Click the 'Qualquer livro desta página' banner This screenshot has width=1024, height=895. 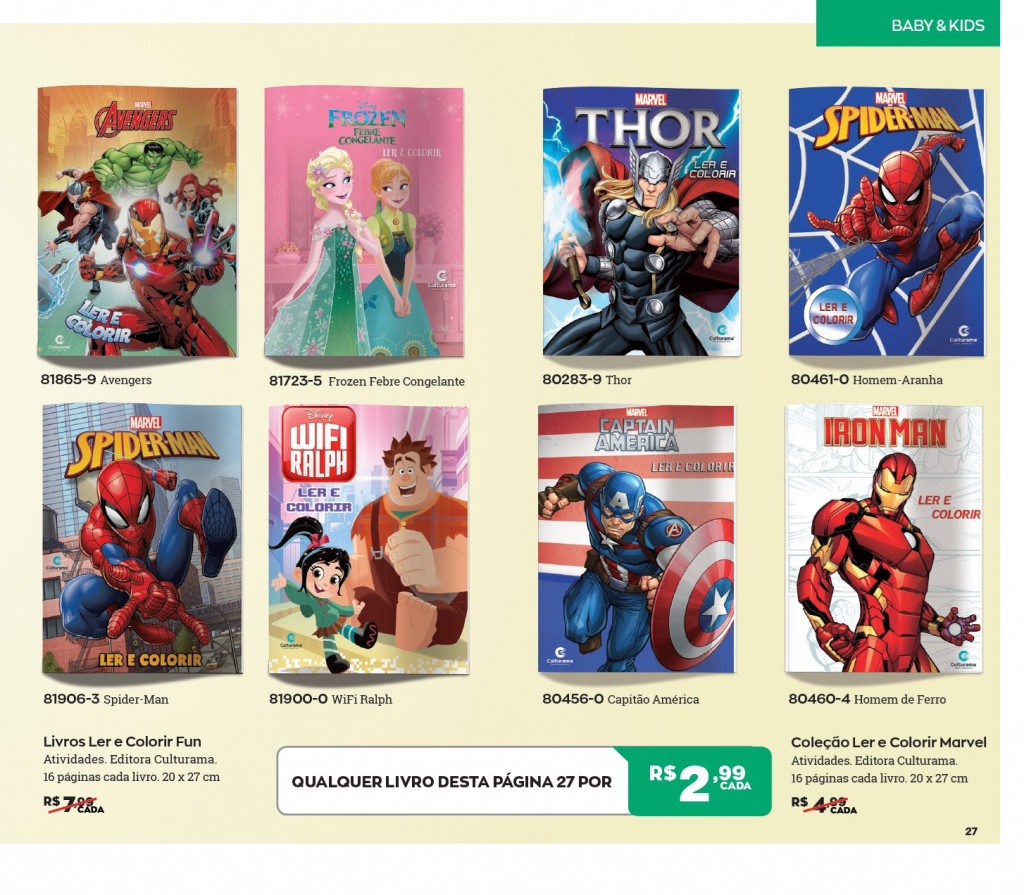(524, 781)
